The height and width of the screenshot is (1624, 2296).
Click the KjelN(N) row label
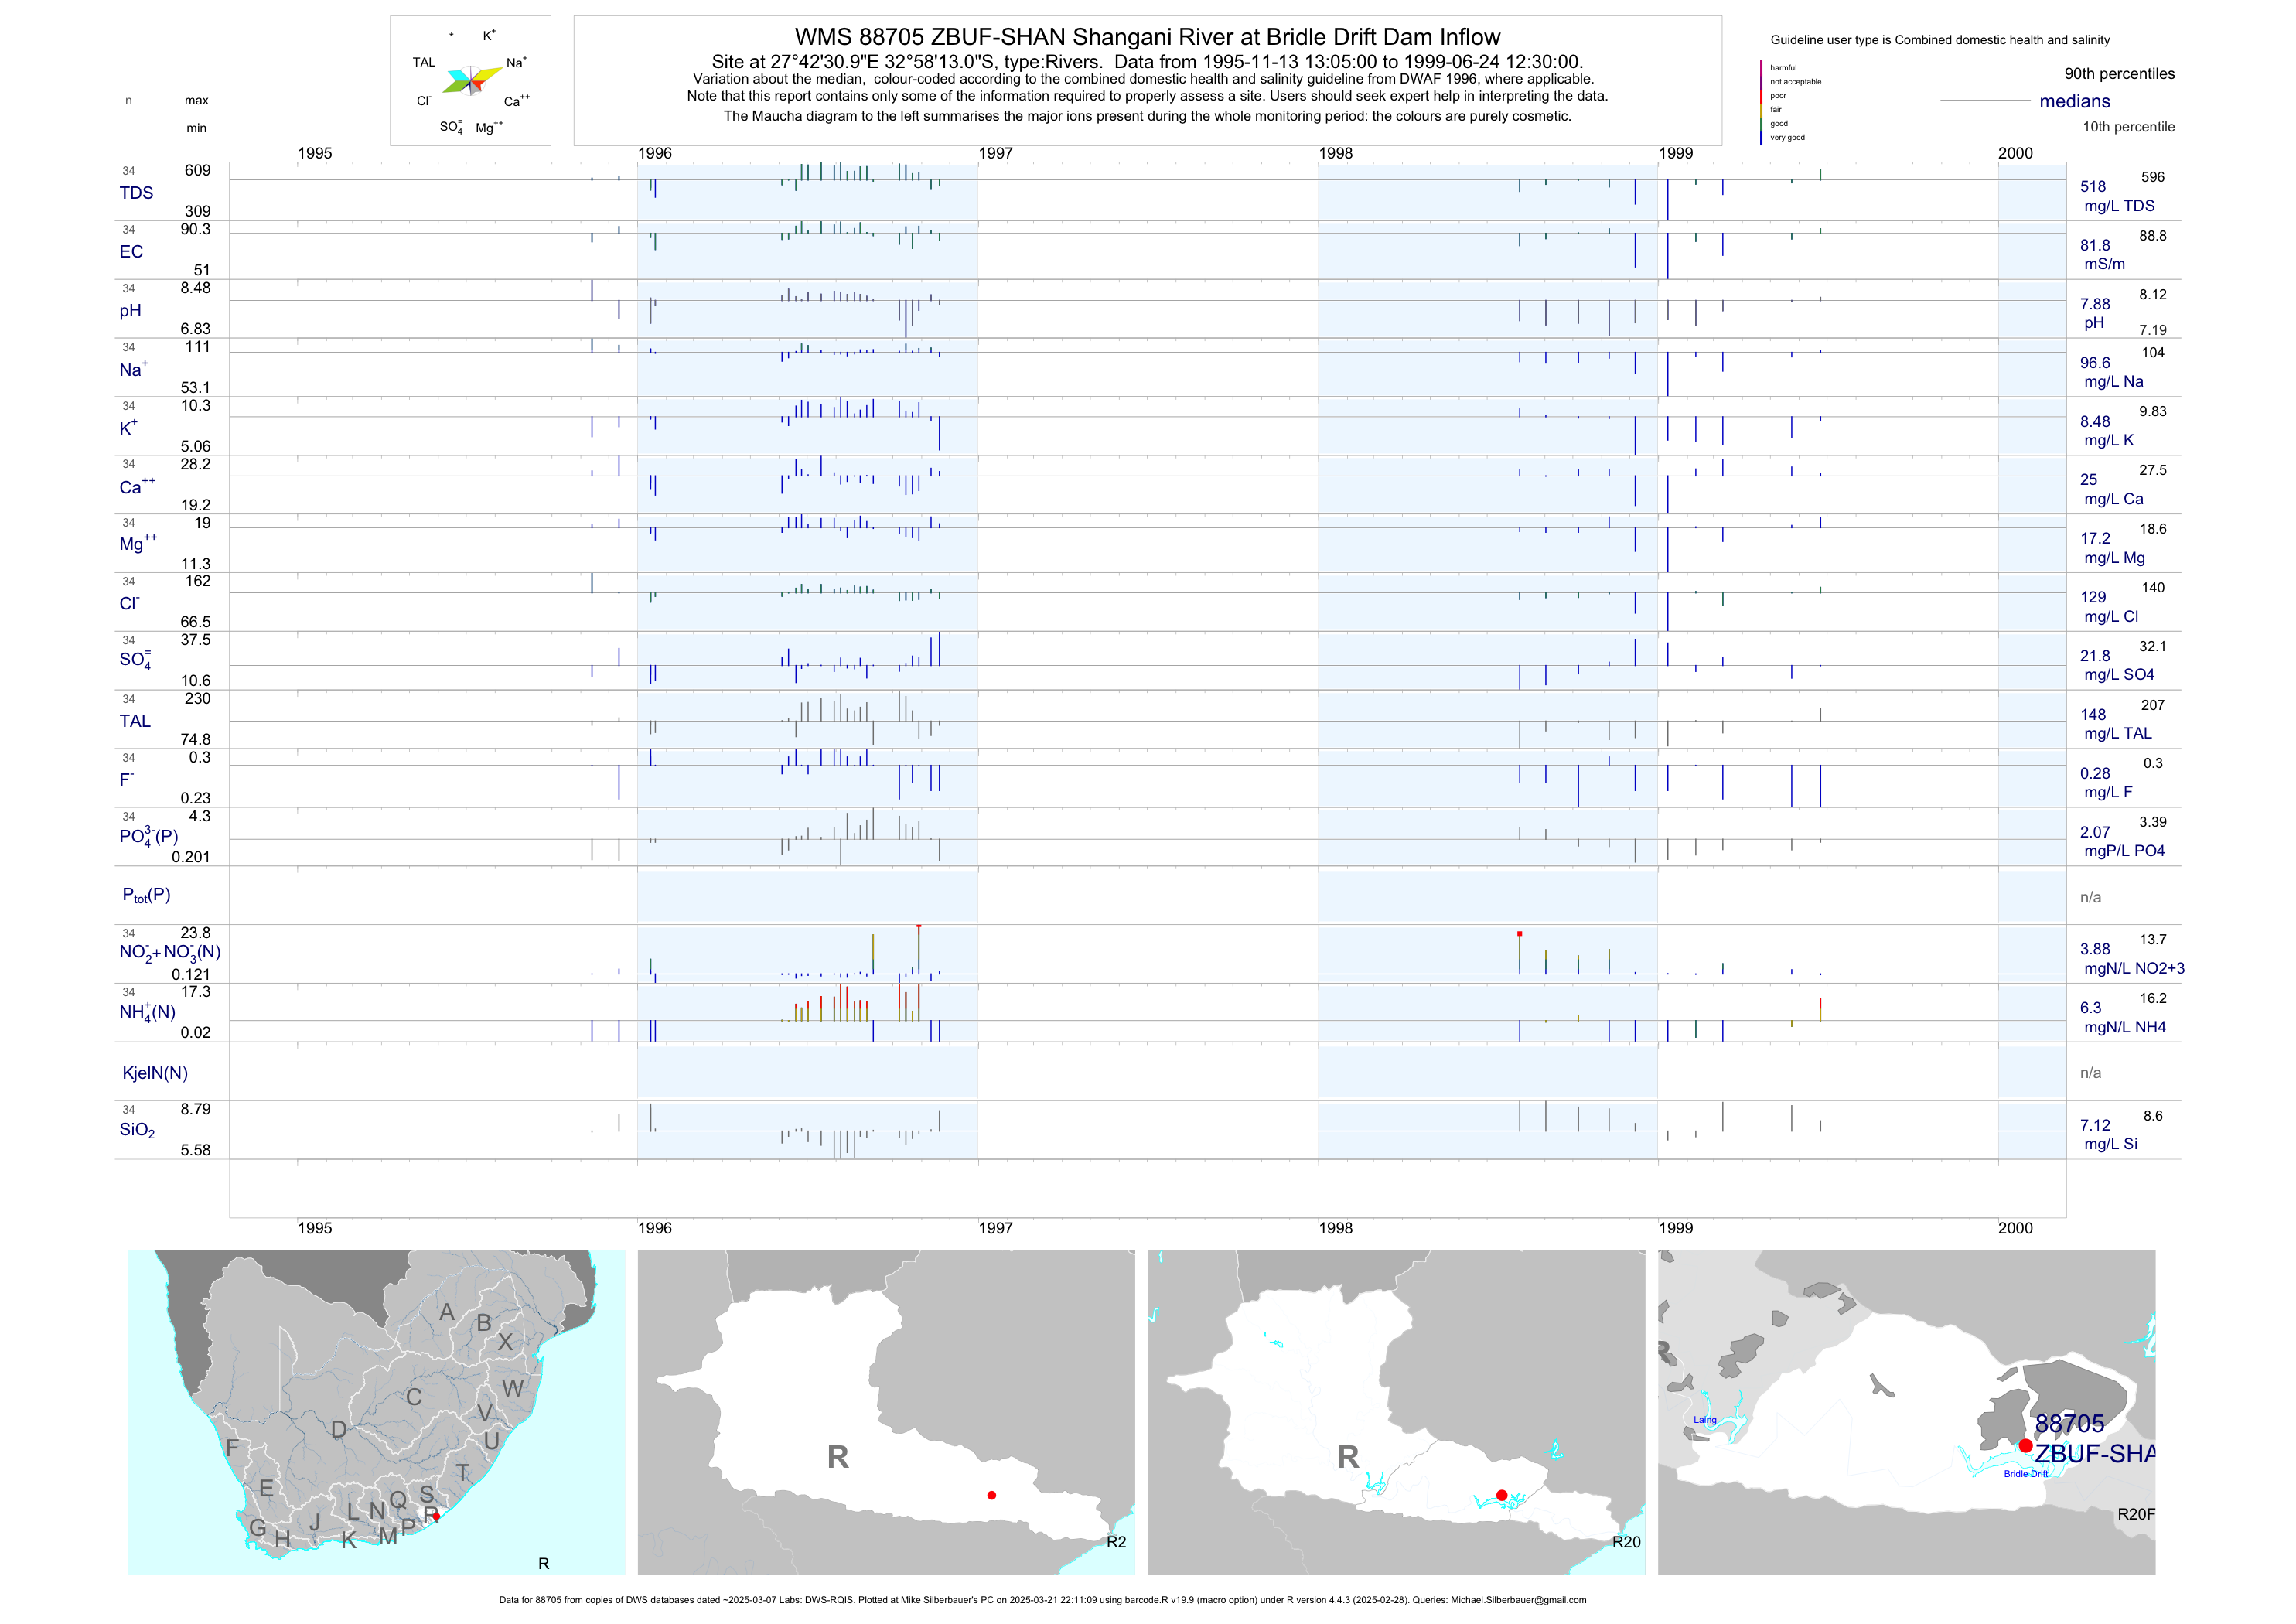(155, 1073)
